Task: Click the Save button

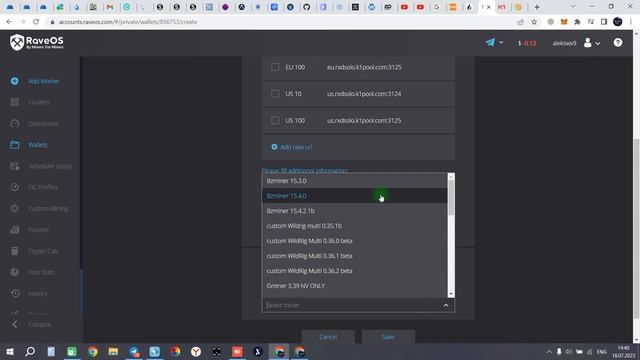Action: coord(388,337)
